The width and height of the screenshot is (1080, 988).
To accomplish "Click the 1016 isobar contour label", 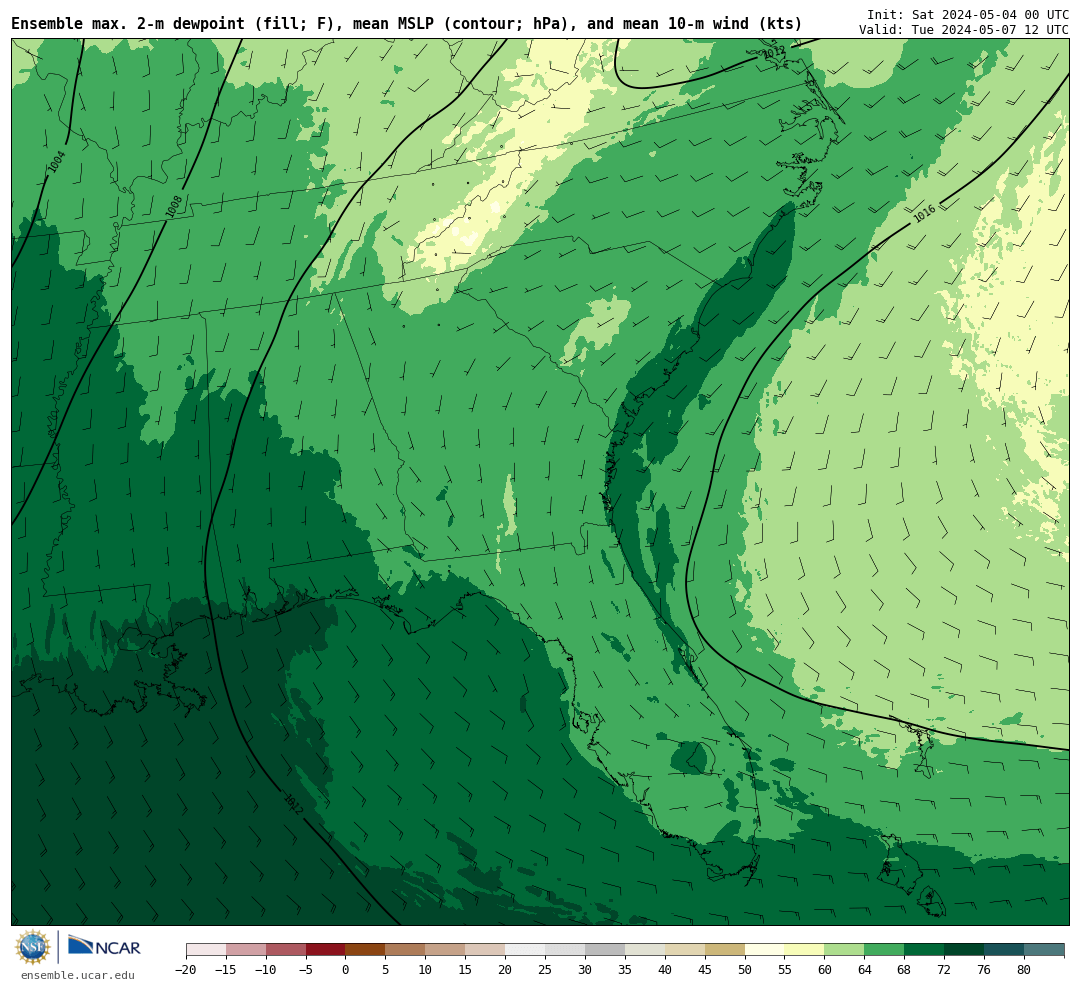I will point(924,214).
